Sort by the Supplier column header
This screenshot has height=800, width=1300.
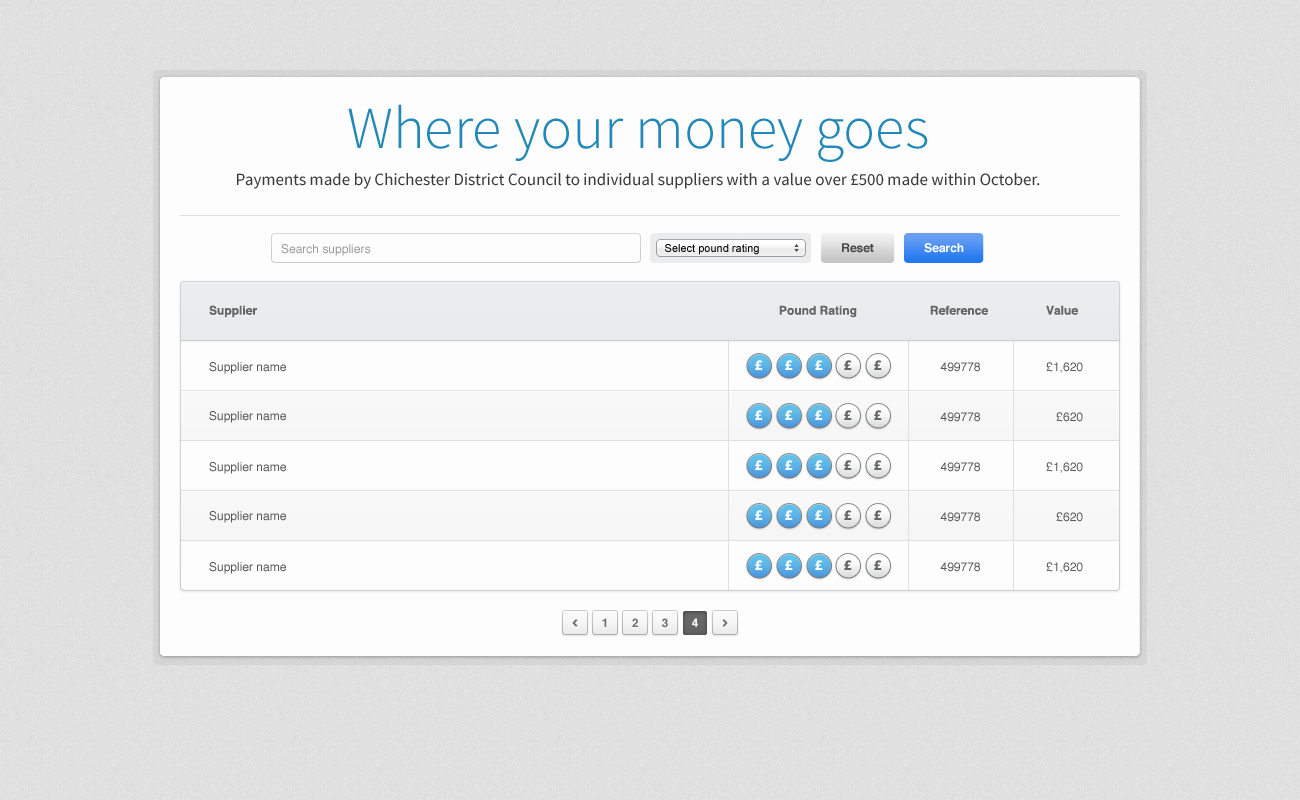coord(233,311)
